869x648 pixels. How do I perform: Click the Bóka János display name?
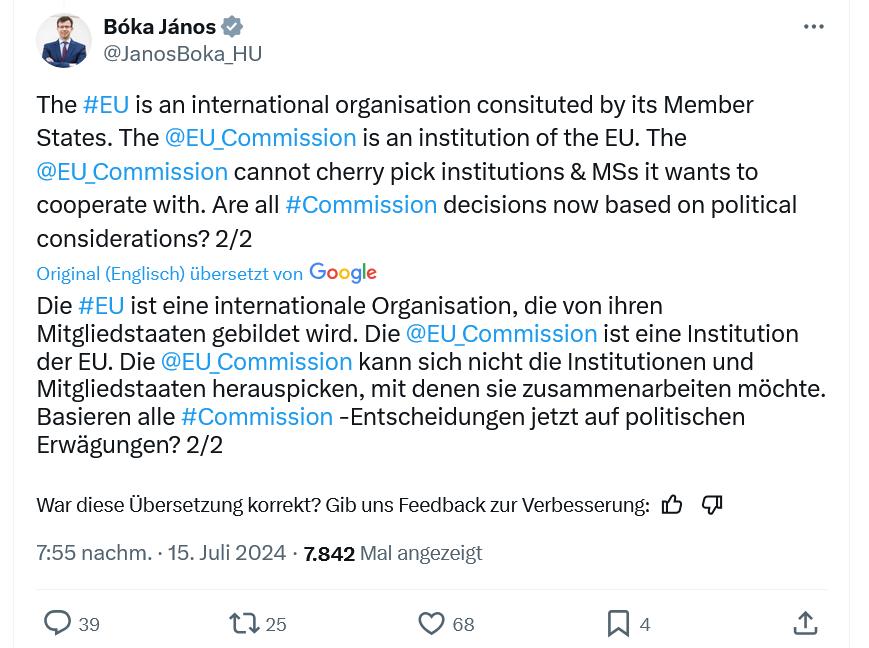tap(159, 27)
